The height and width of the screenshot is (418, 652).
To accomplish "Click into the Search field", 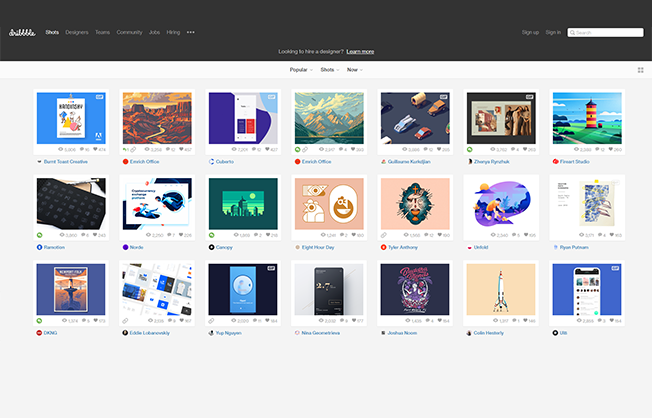I will pyautogui.click(x=608, y=32).
